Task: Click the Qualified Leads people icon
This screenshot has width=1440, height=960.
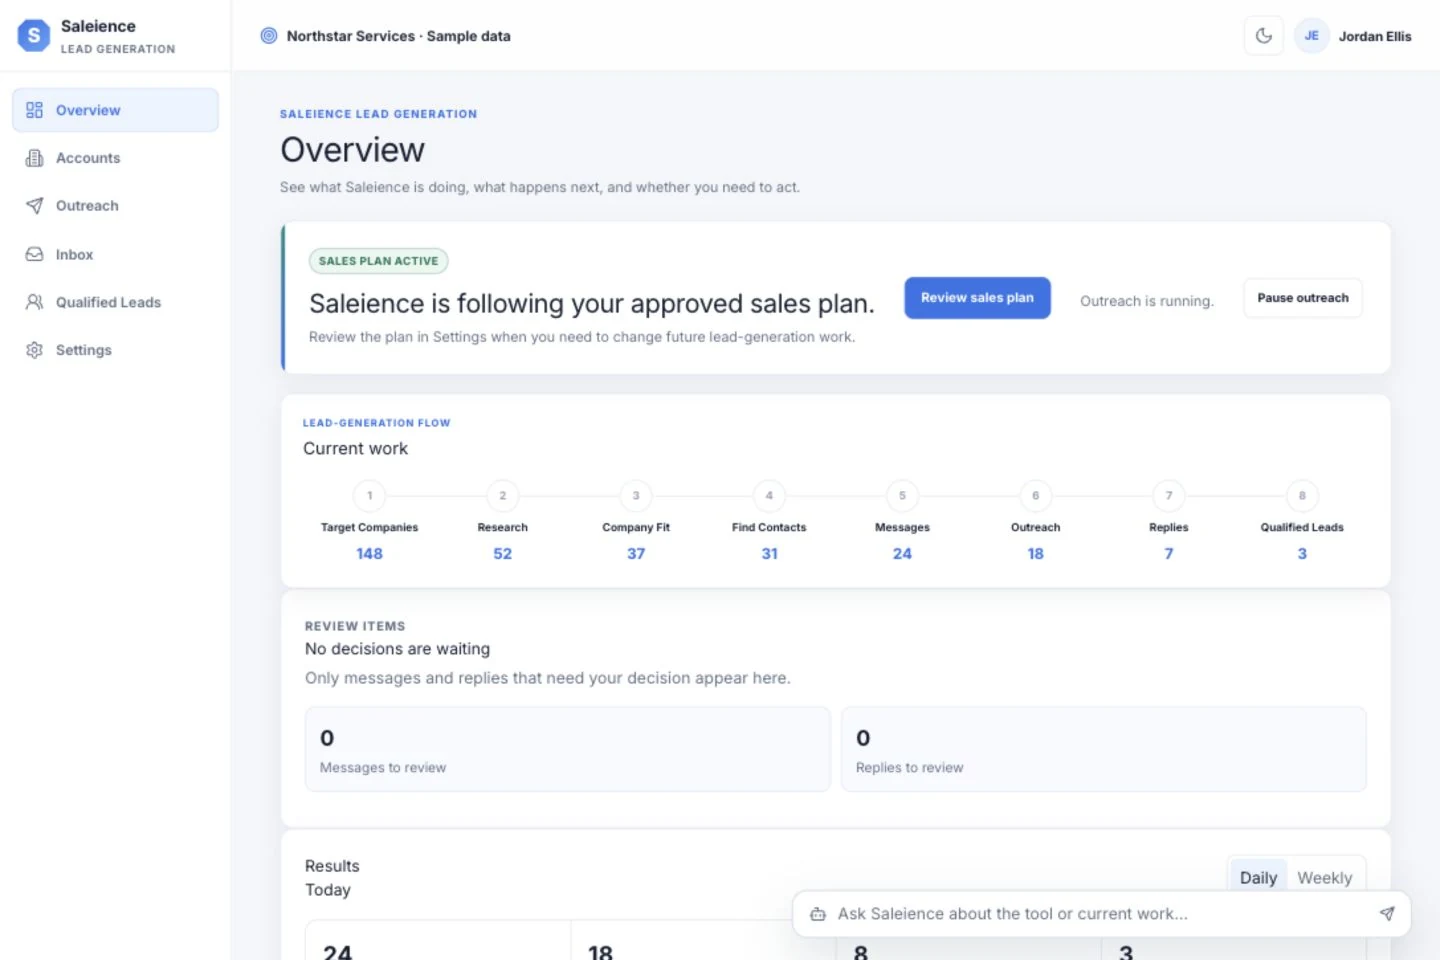Action: (x=34, y=302)
